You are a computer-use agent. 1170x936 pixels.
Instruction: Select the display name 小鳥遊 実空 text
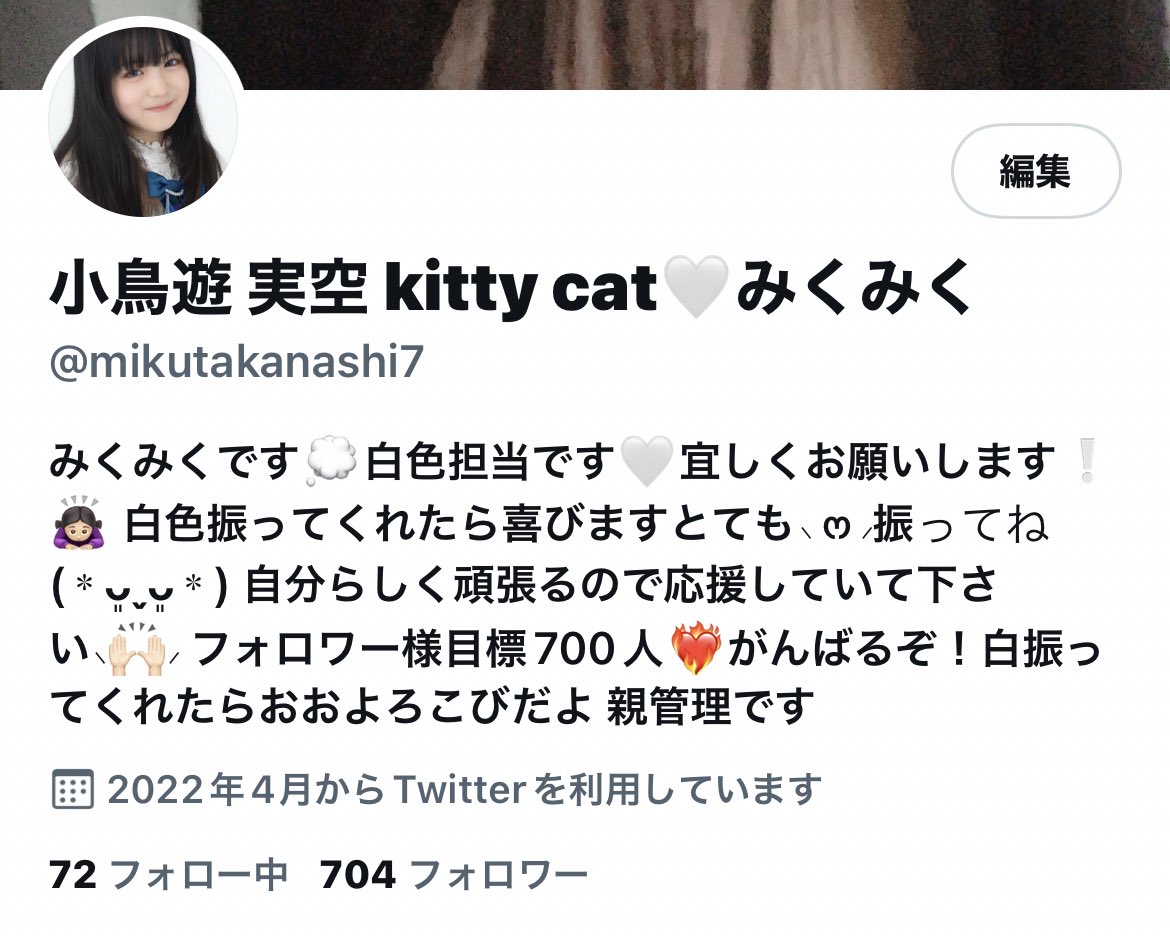pyautogui.click(x=208, y=287)
